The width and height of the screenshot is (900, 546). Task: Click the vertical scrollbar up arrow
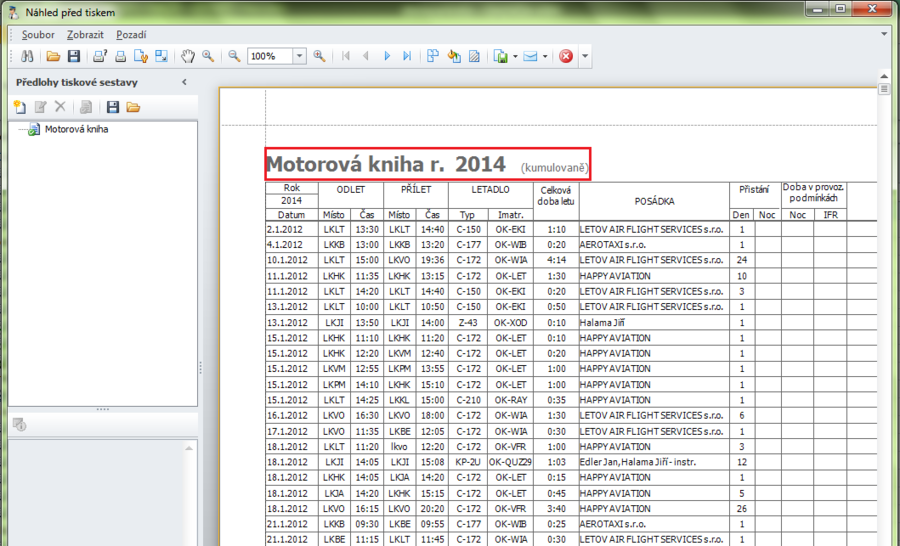[x=884, y=75]
